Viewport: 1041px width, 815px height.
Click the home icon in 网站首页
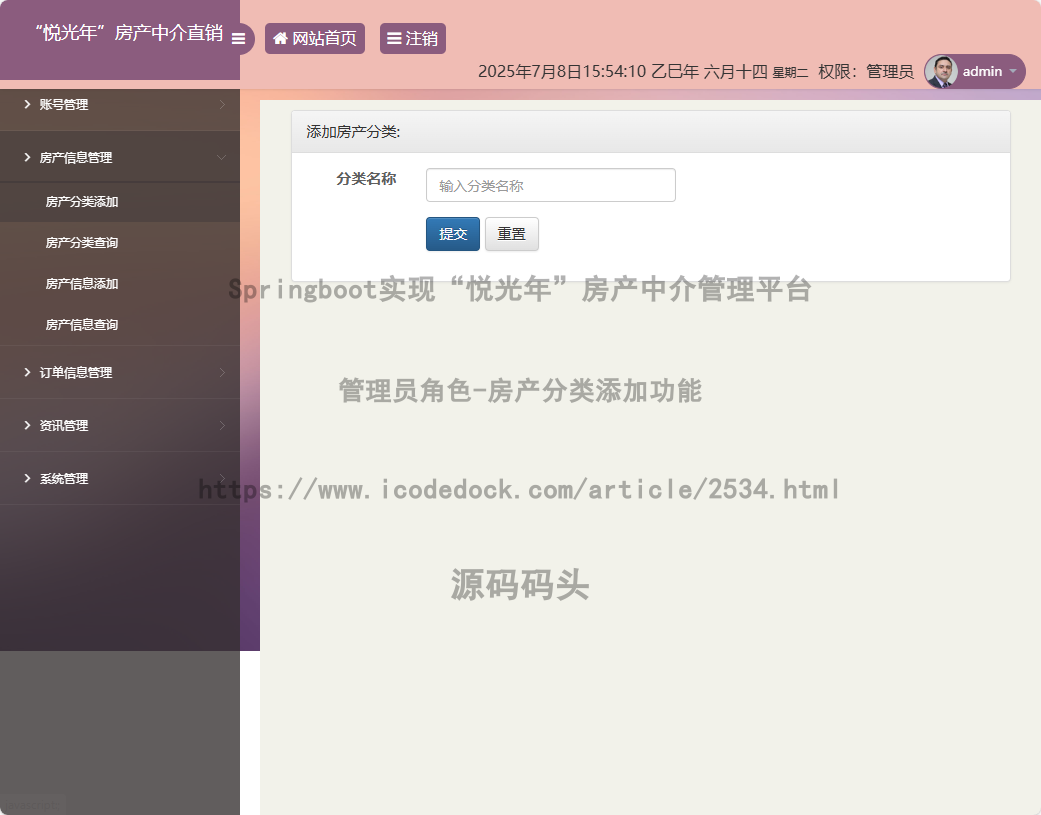tap(280, 38)
